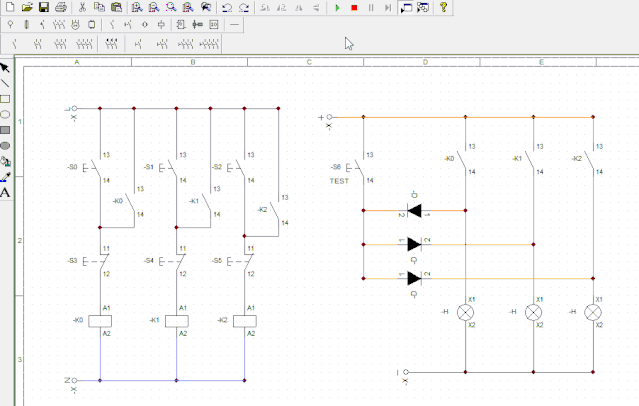Select the arrow pointer tool

pyautogui.click(x=5, y=68)
